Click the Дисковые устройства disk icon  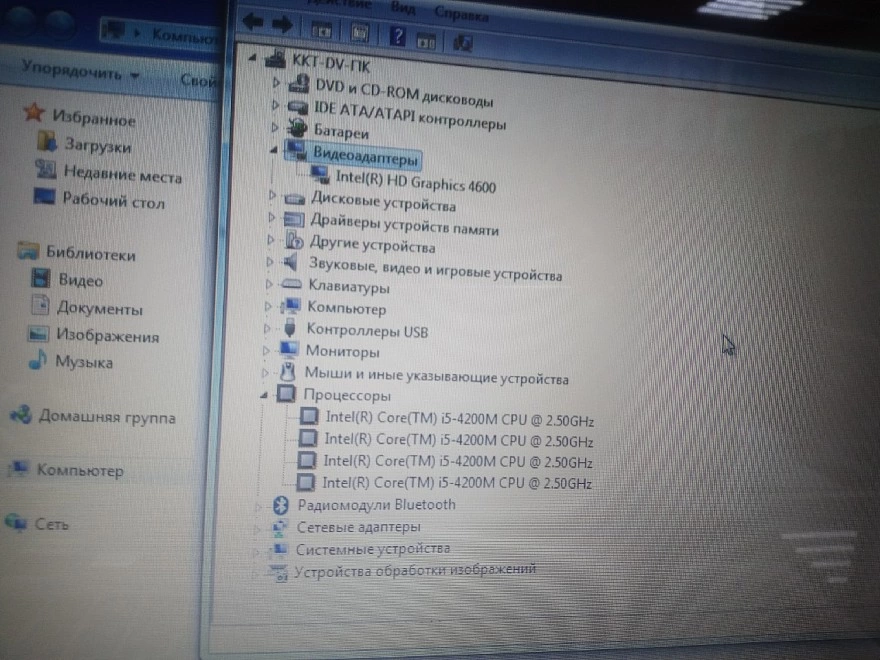(x=295, y=198)
